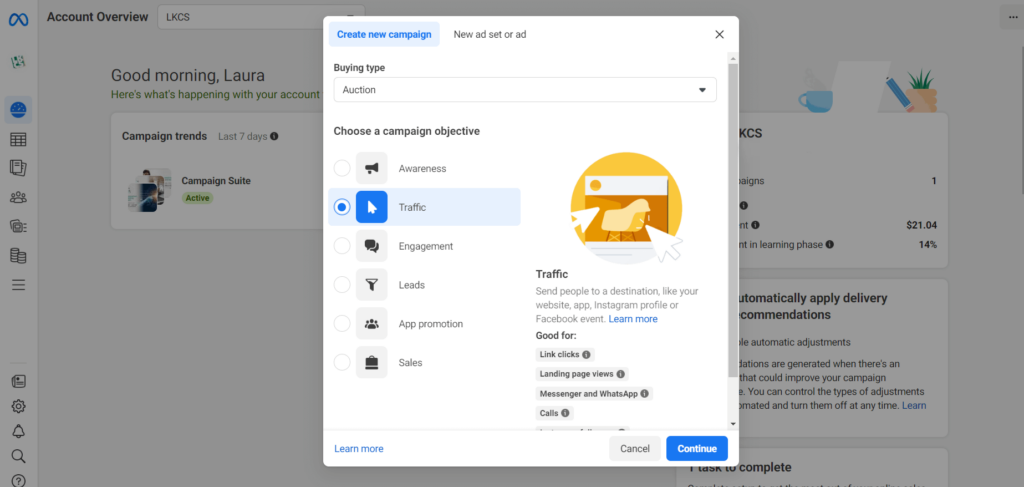1024x487 pixels.
Task: Select the Create new campaign tab
Action: pyautogui.click(x=384, y=34)
